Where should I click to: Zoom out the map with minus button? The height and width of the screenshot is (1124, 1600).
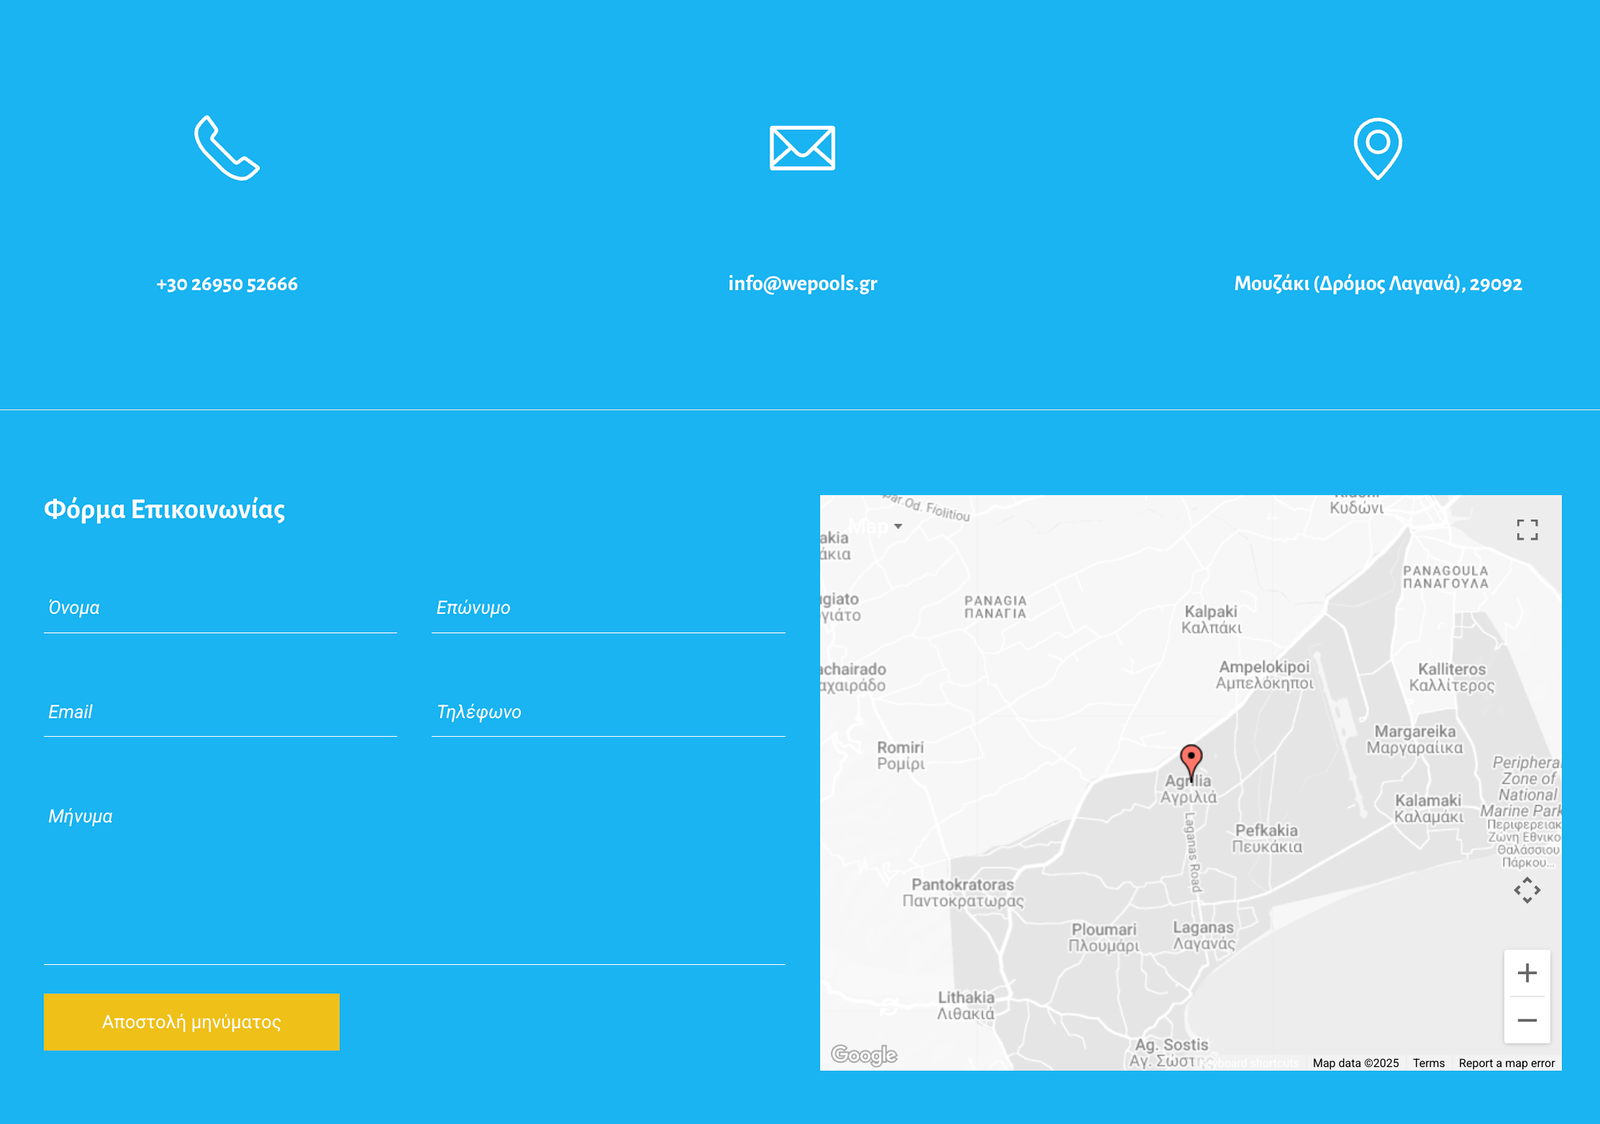1527,1020
